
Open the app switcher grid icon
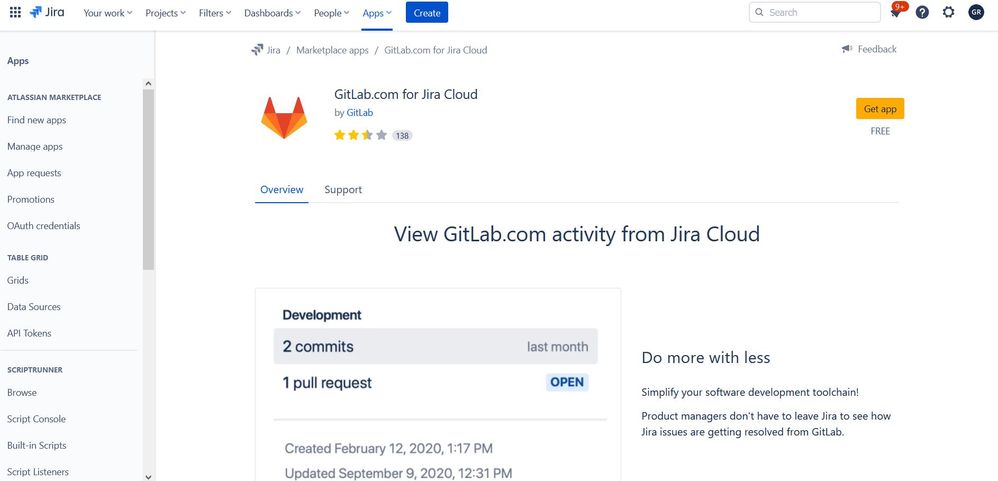[15, 13]
